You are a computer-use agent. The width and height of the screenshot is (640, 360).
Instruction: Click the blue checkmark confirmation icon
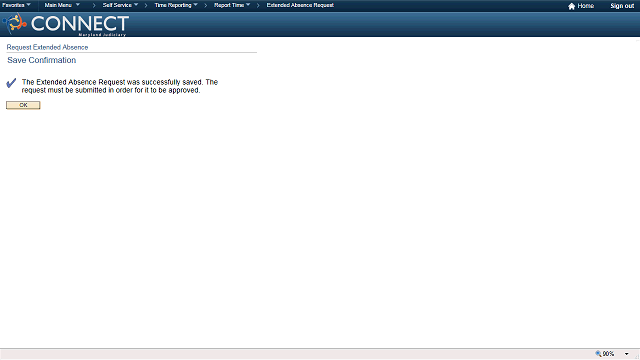[11, 83]
